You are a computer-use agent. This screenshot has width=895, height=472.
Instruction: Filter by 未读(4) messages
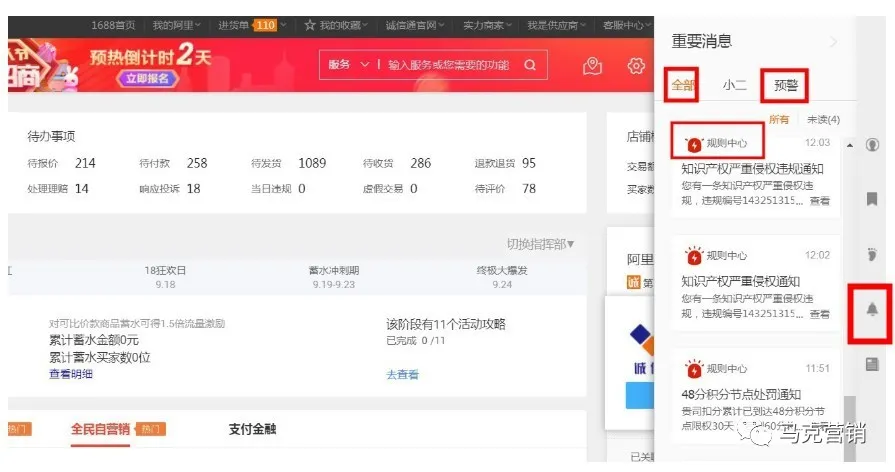tap(823, 119)
